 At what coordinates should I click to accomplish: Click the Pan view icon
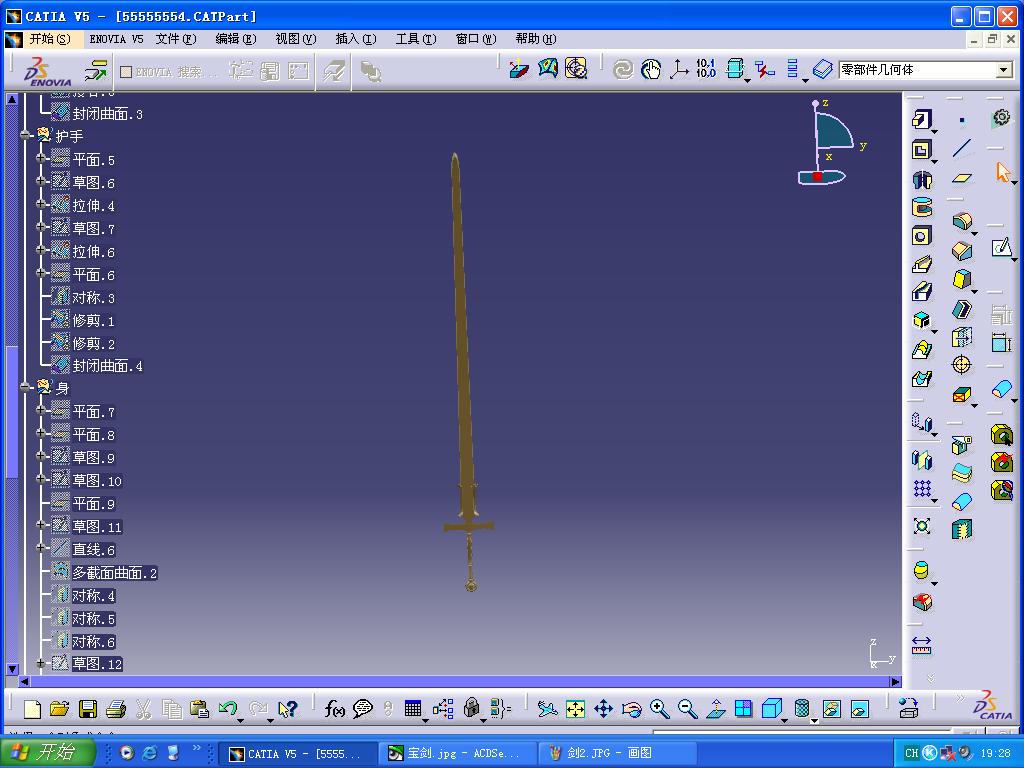tap(603, 709)
